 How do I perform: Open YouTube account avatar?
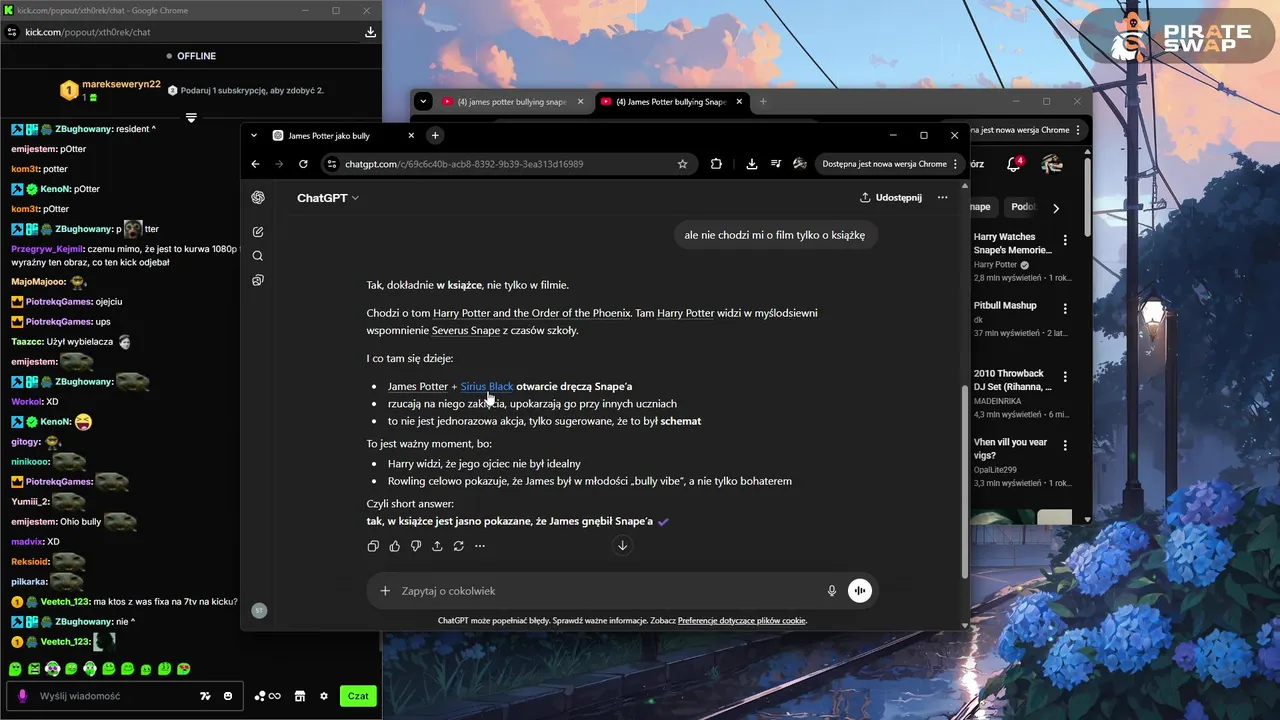tap(1051, 164)
